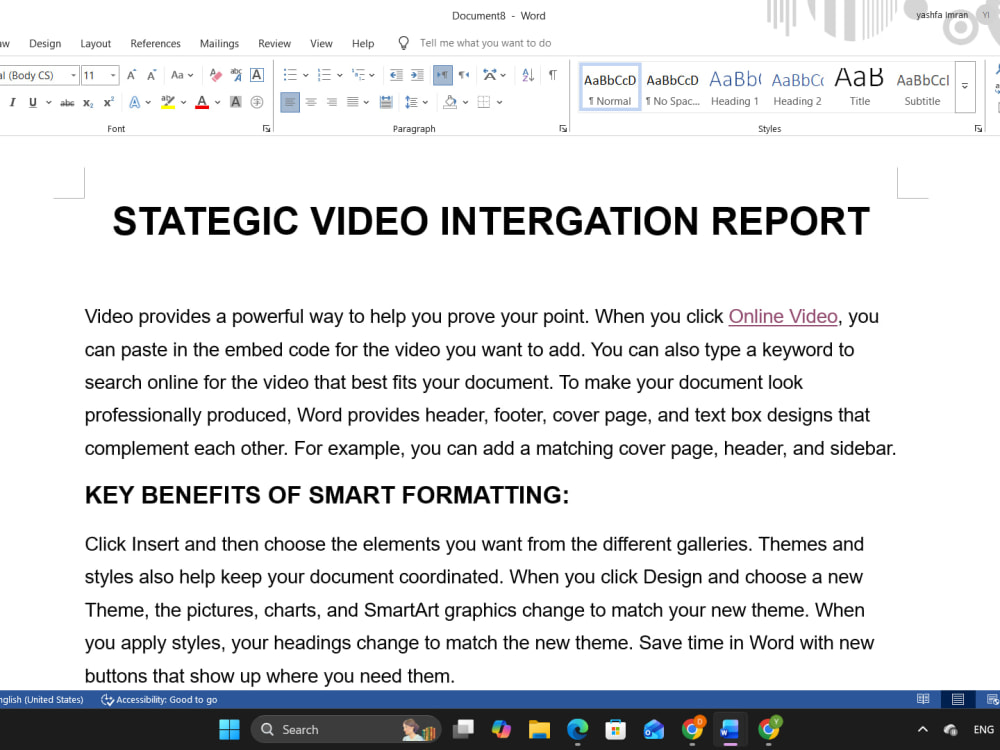
Task: Open the Help tab
Action: [x=363, y=43]
